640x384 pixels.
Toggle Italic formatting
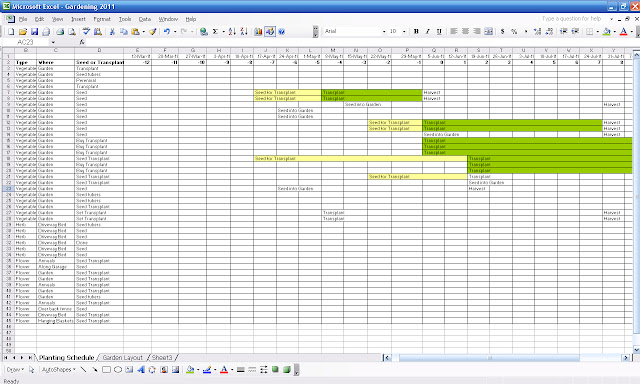tap(427, 31)
